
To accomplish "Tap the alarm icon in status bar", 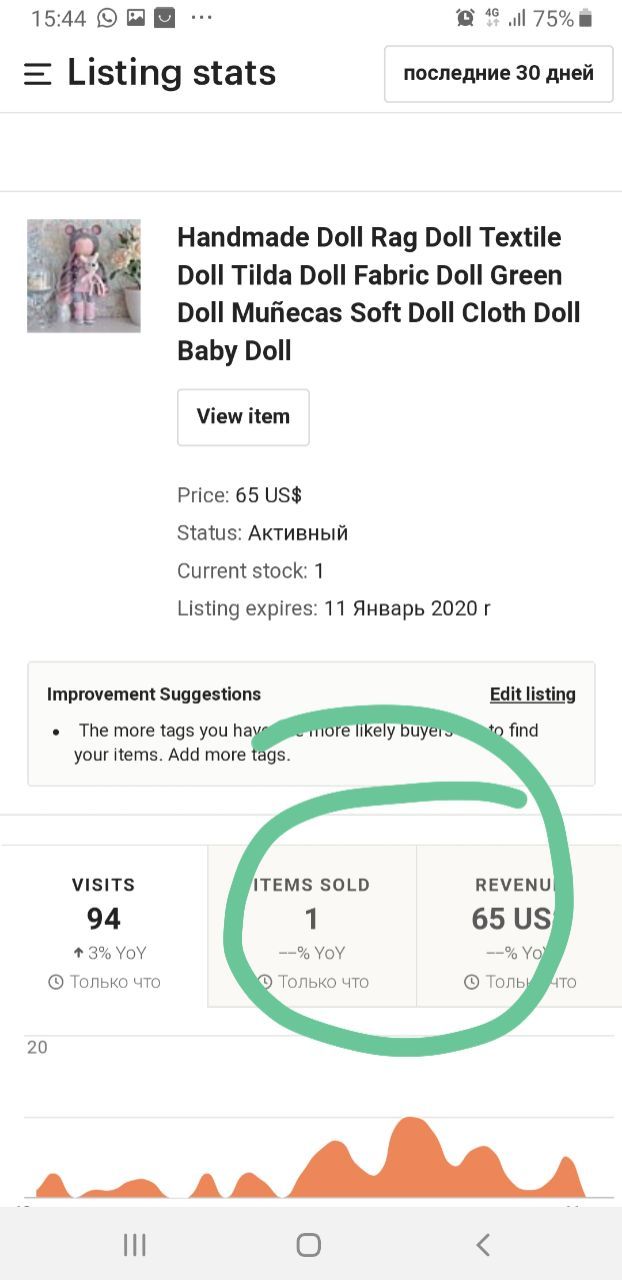I will tap(465, 18).
